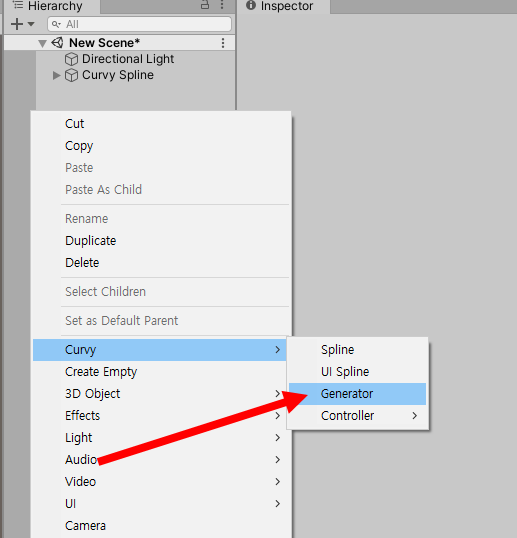
Task: Choose Copy from the context menu
Action: point(160,145)
